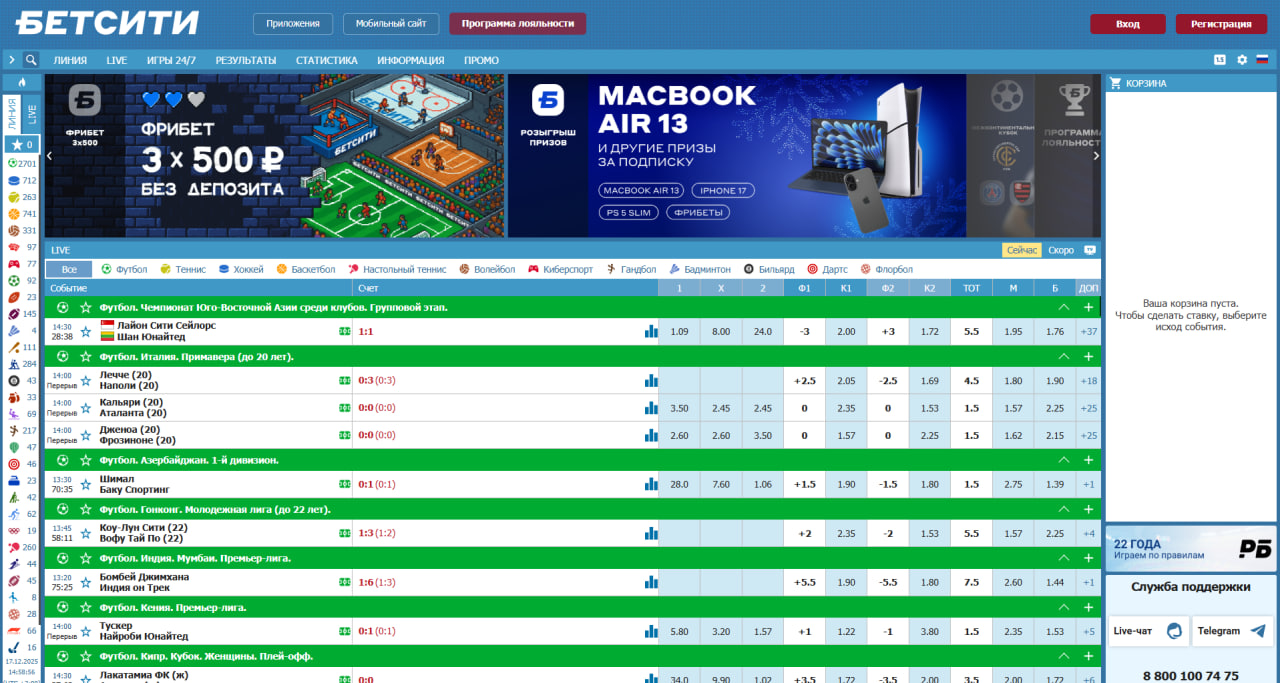This screenshot has width=1280, height=683.
Task: Expand the left panel arrow beside search
Action: [12, 60]
